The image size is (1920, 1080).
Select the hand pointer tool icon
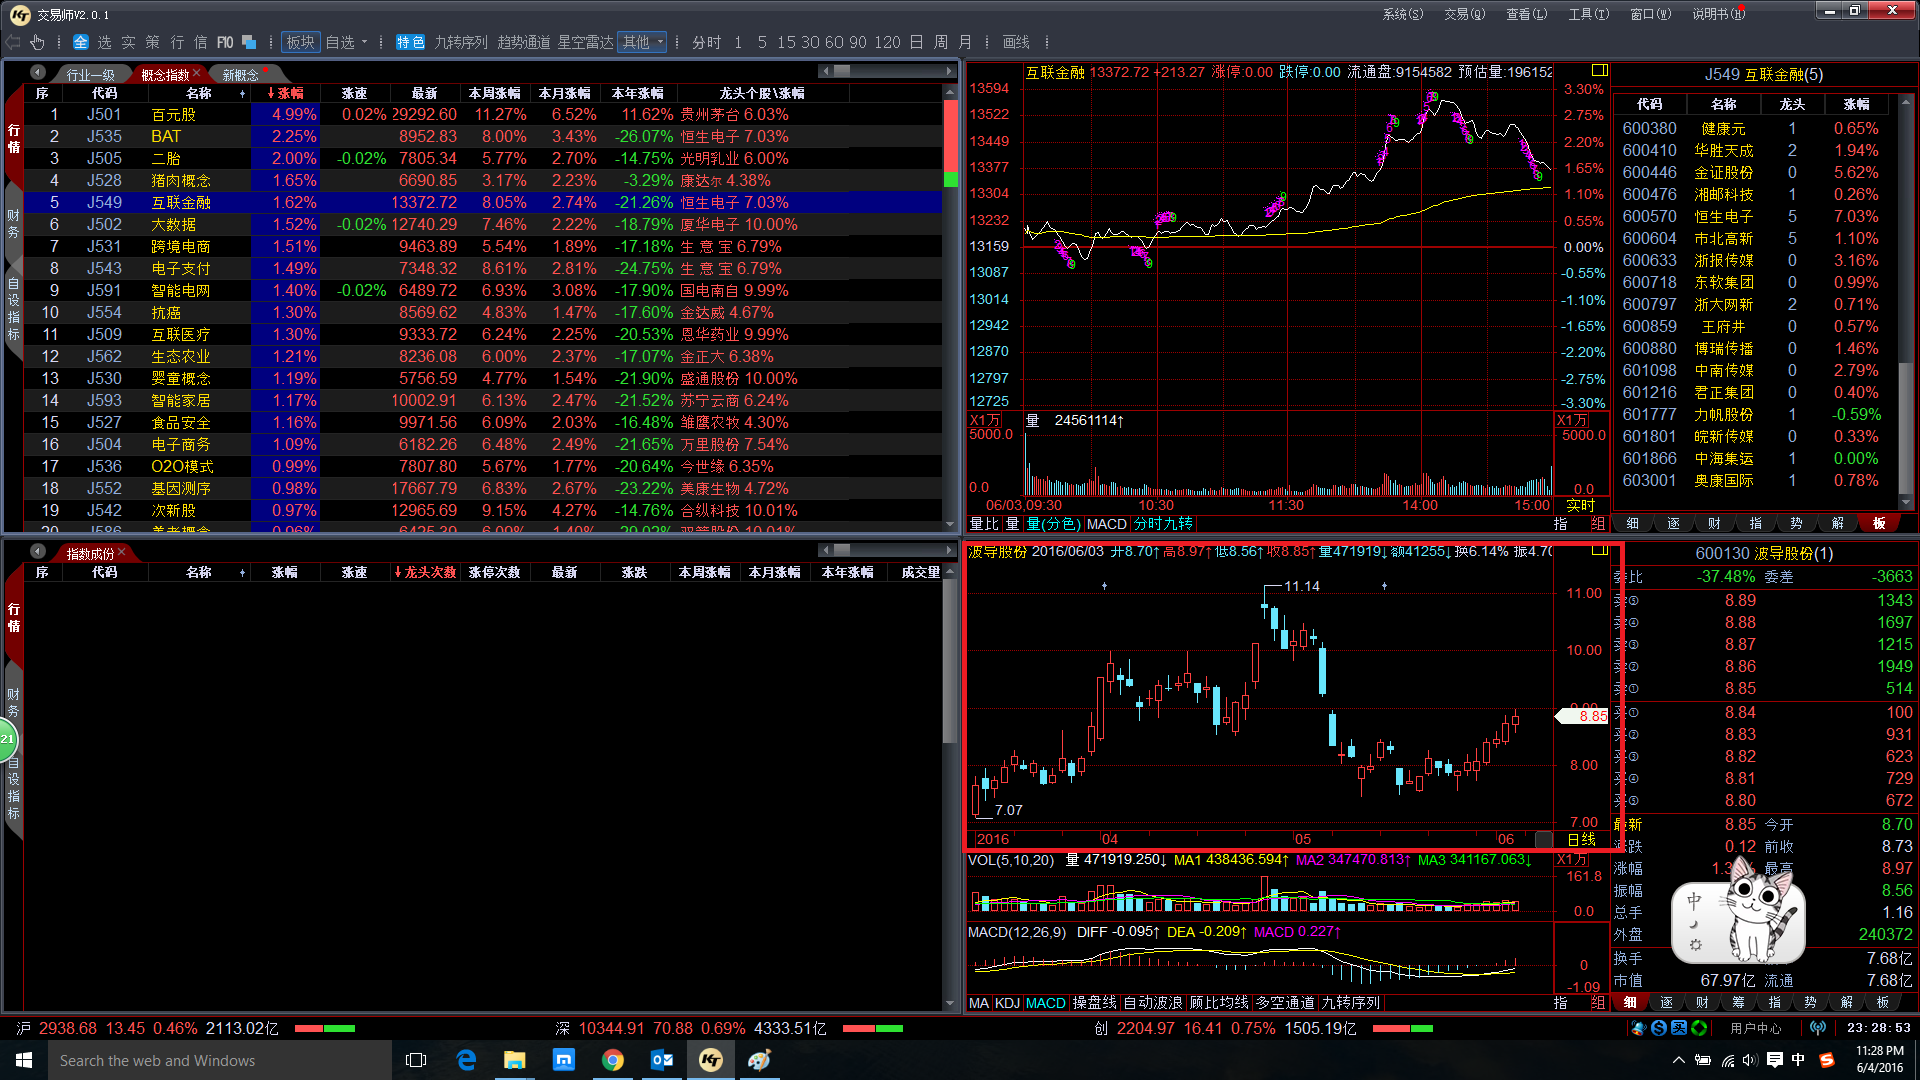click(x=37, y=42)
